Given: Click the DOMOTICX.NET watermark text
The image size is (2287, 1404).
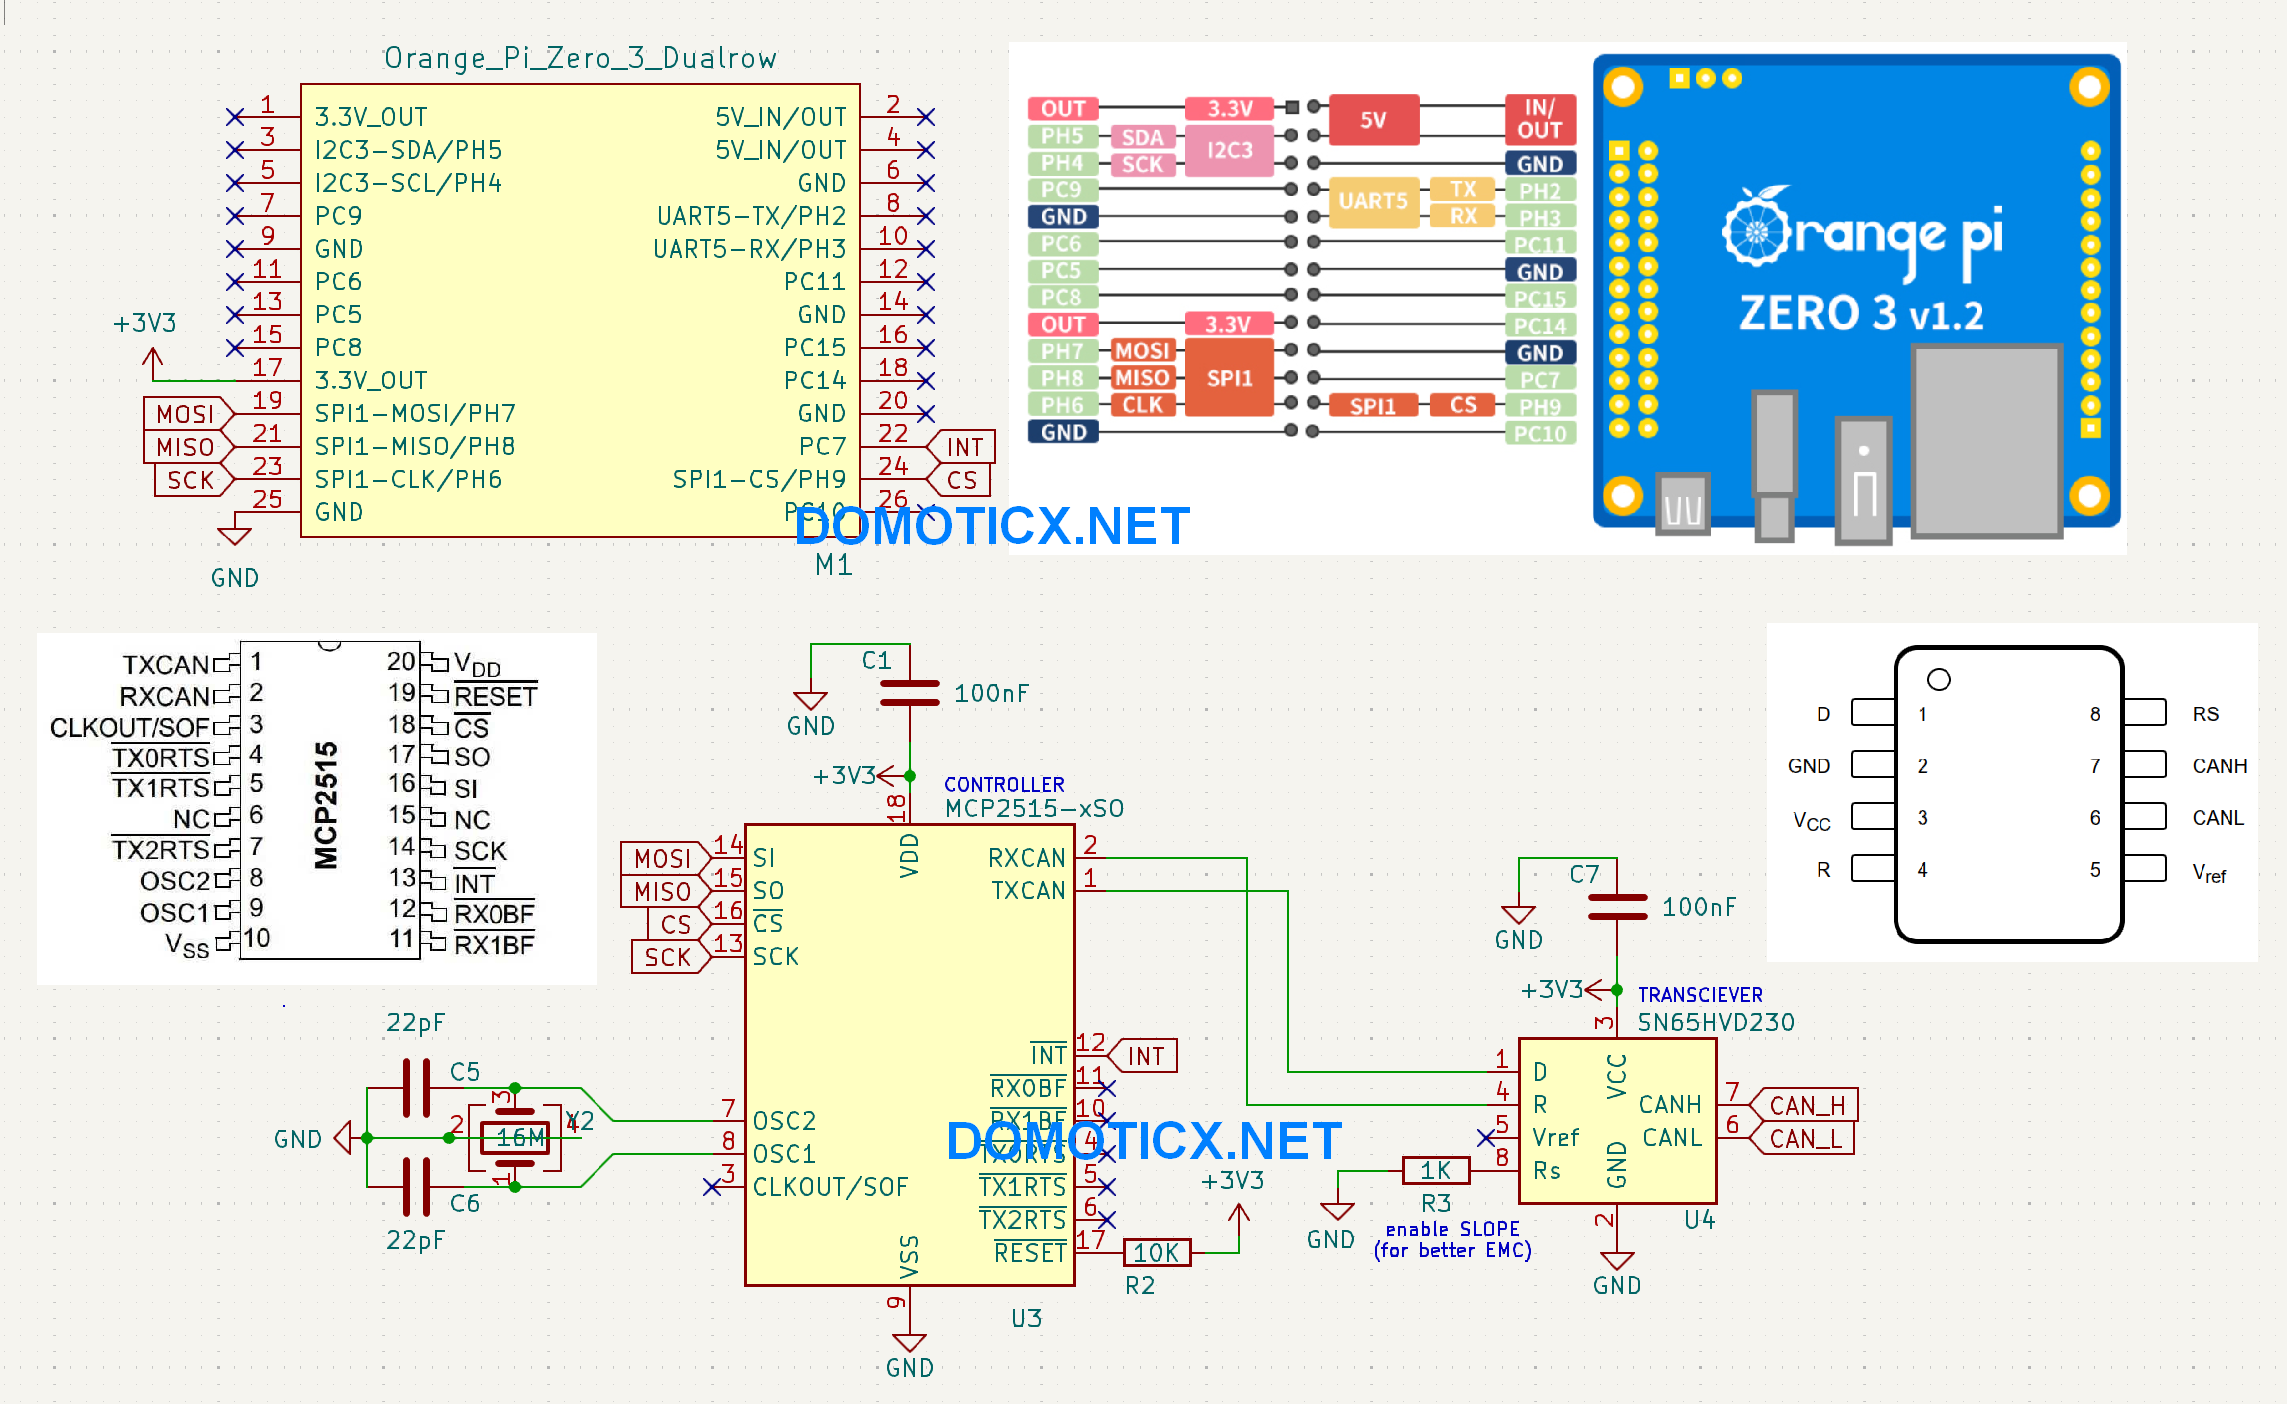Looking at the screenshot, I should click(990, 525).
